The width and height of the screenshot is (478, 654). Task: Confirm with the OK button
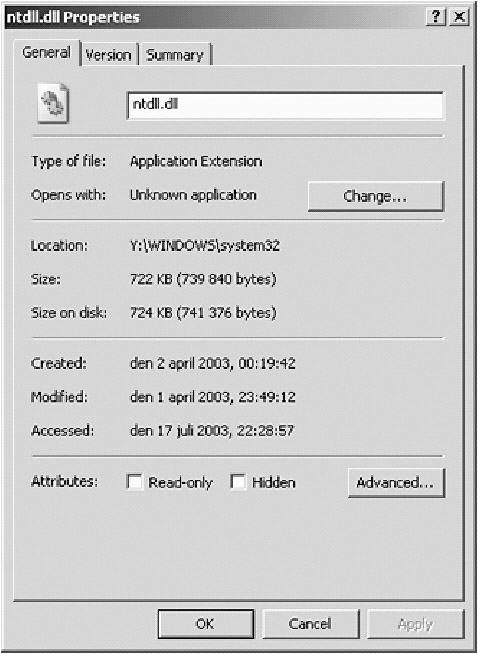(206, 624)
